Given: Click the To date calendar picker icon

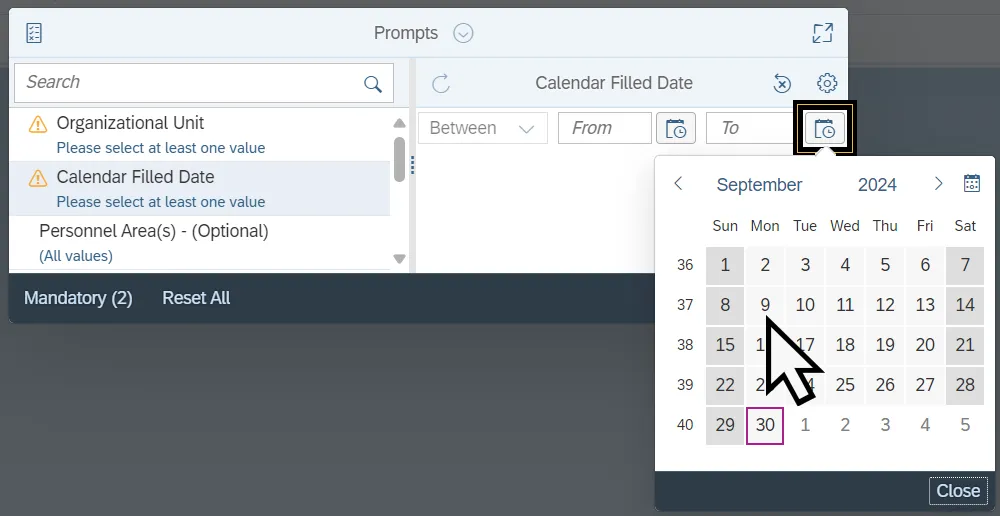Looking at the screenshot, I should [x=825, y=128].
